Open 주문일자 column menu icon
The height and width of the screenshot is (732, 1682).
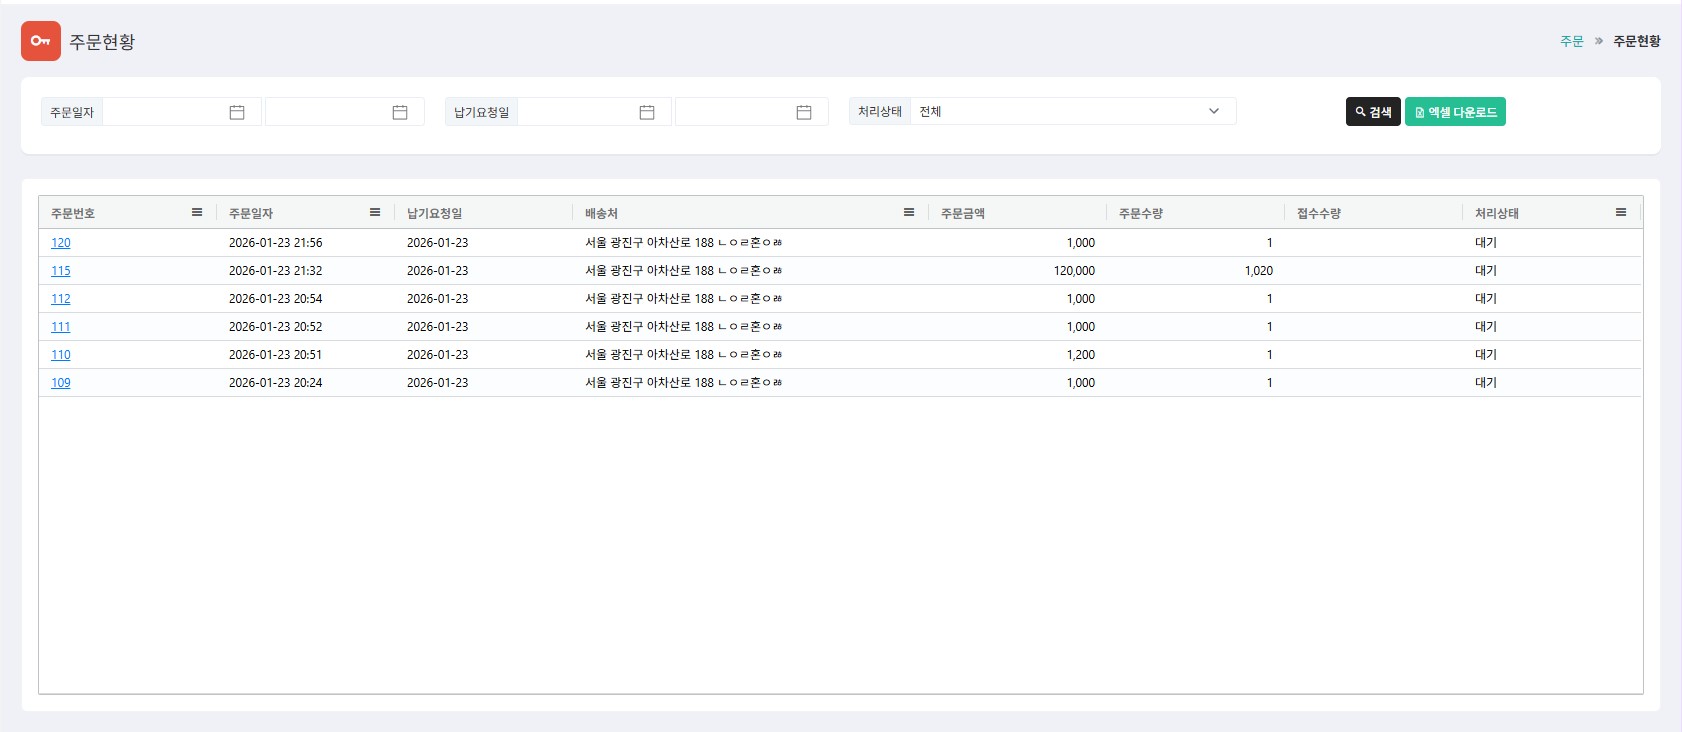point(375,212)
